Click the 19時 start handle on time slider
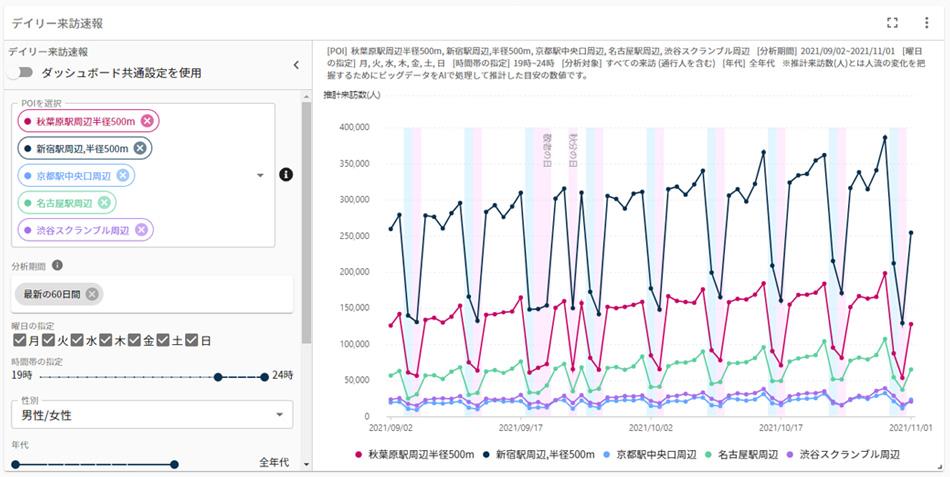The height and width of the screenshot is (477, 950). [x=218, y=377]
